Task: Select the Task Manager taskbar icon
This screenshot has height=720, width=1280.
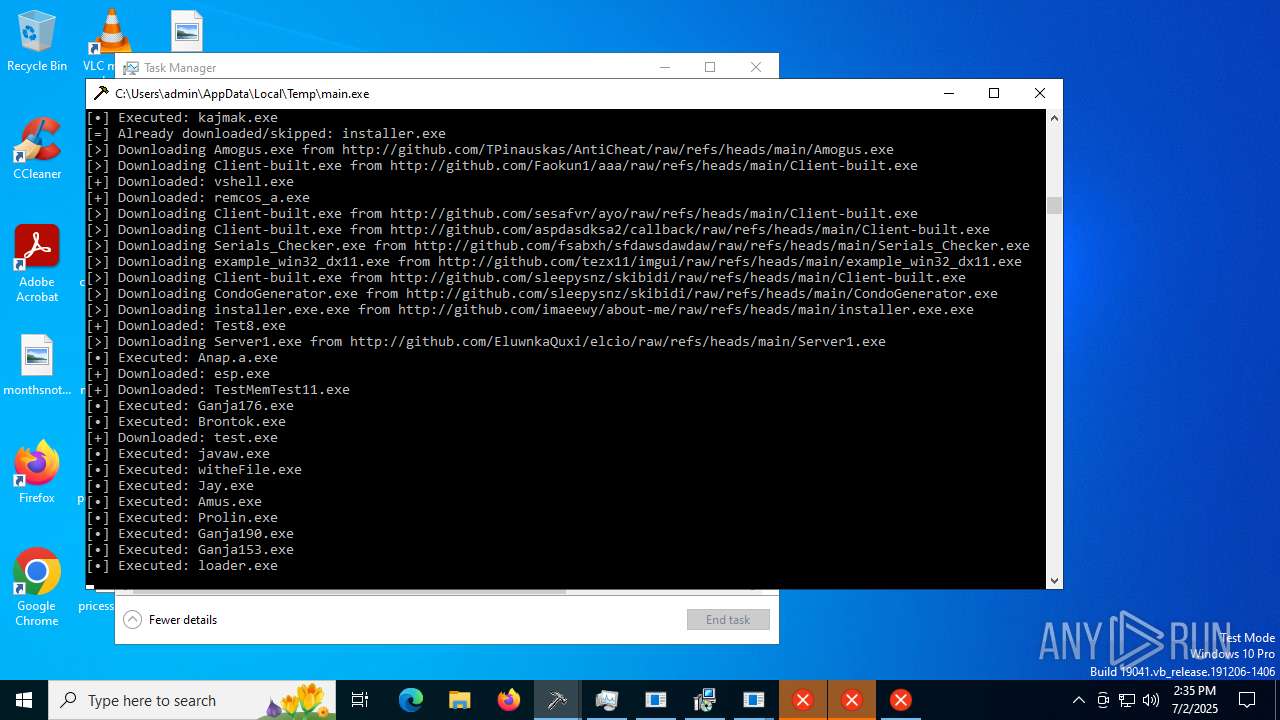Action: point(606,700)
